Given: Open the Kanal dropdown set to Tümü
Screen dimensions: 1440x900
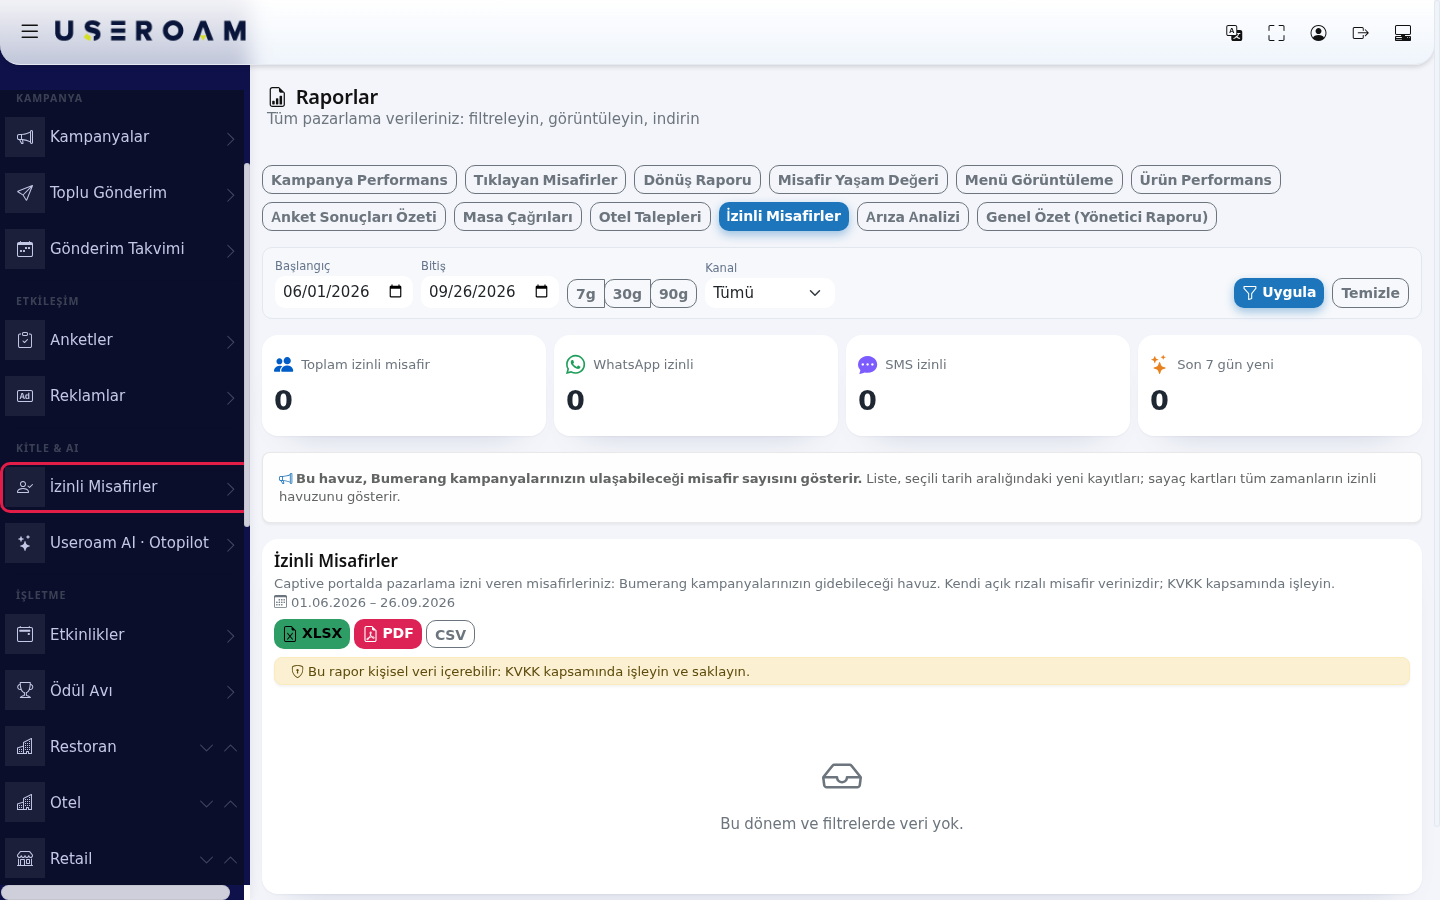Looking at the screenshot, I should pos(769,293).
